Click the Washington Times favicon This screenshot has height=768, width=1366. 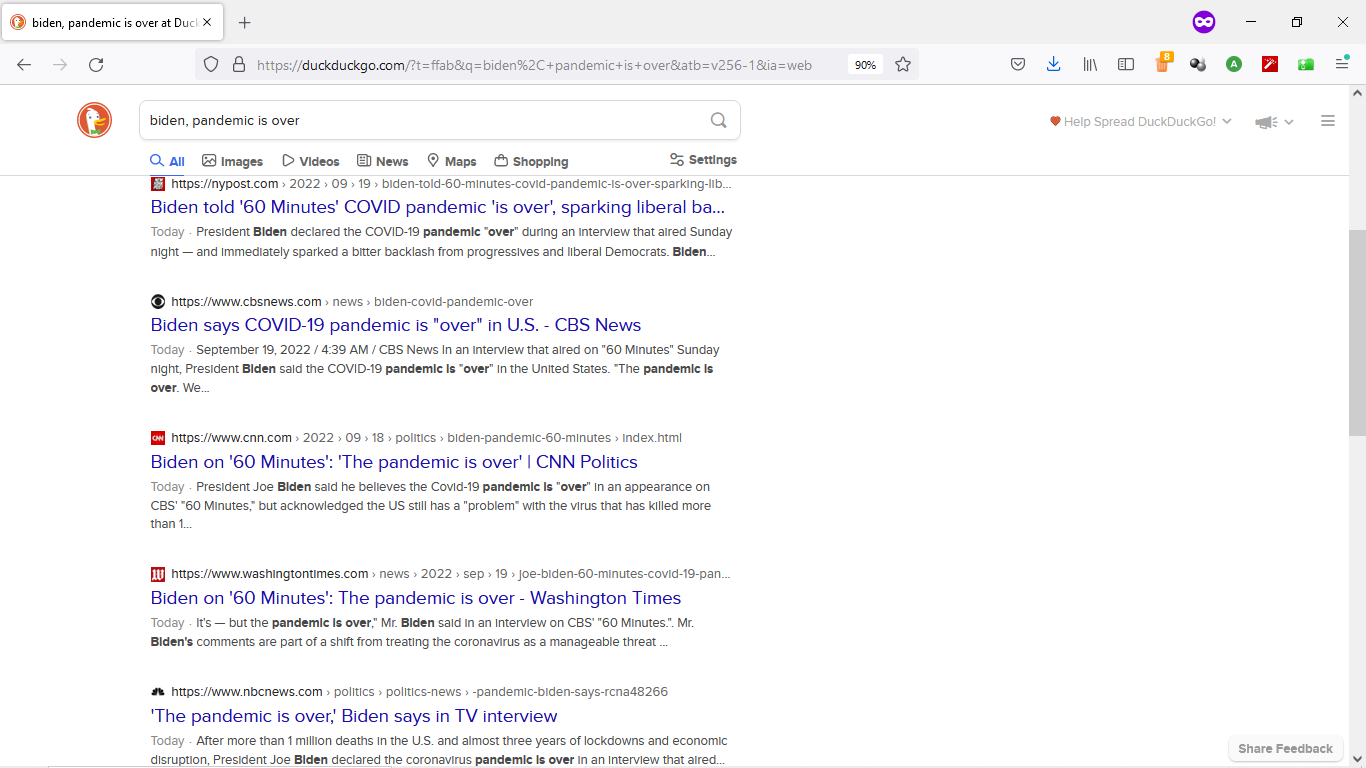[x=158, y=574]
